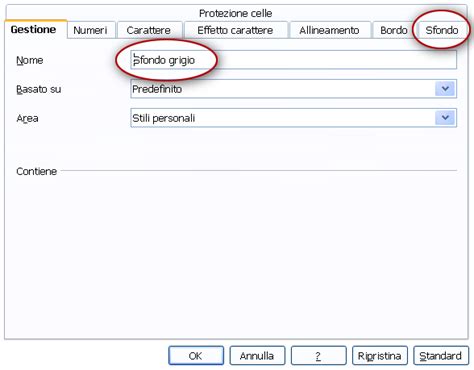Select the Carattere tab
The width and height of the screenshot is (474, 370).
(149, 30)
